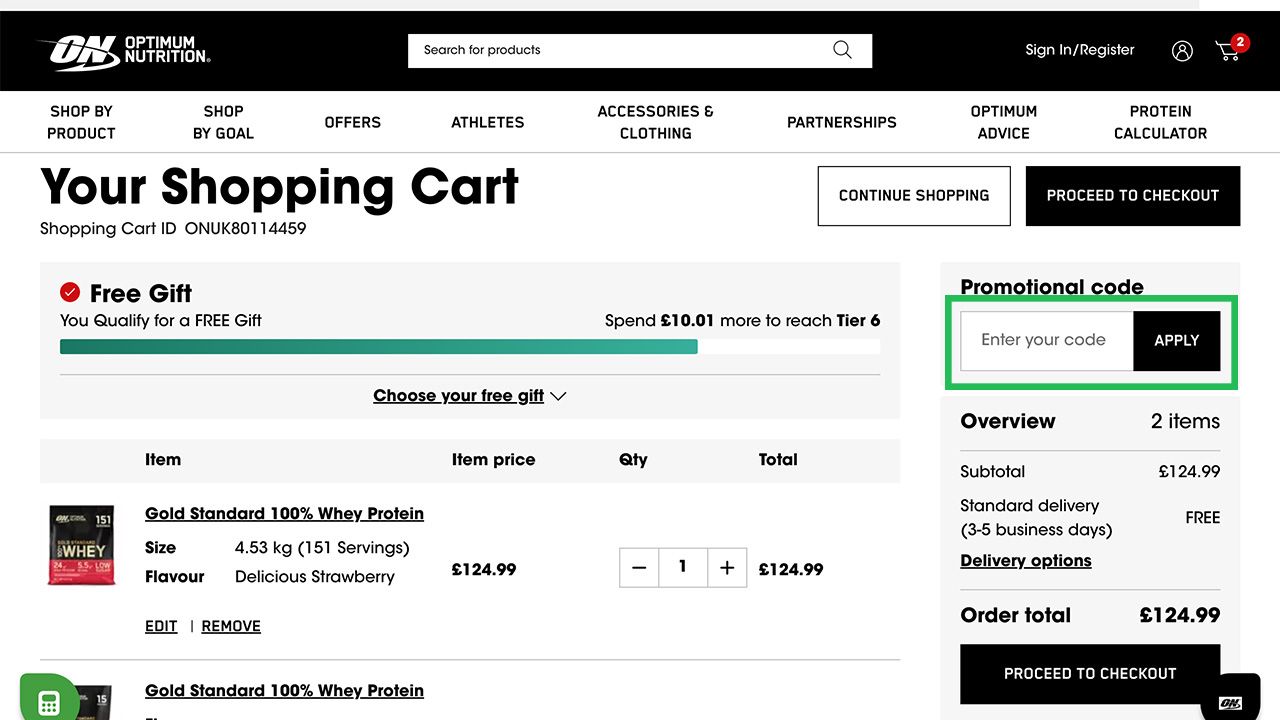
Task: Click Shopping Cart ID ONUK80114459 text
Action: click(173, 229)
